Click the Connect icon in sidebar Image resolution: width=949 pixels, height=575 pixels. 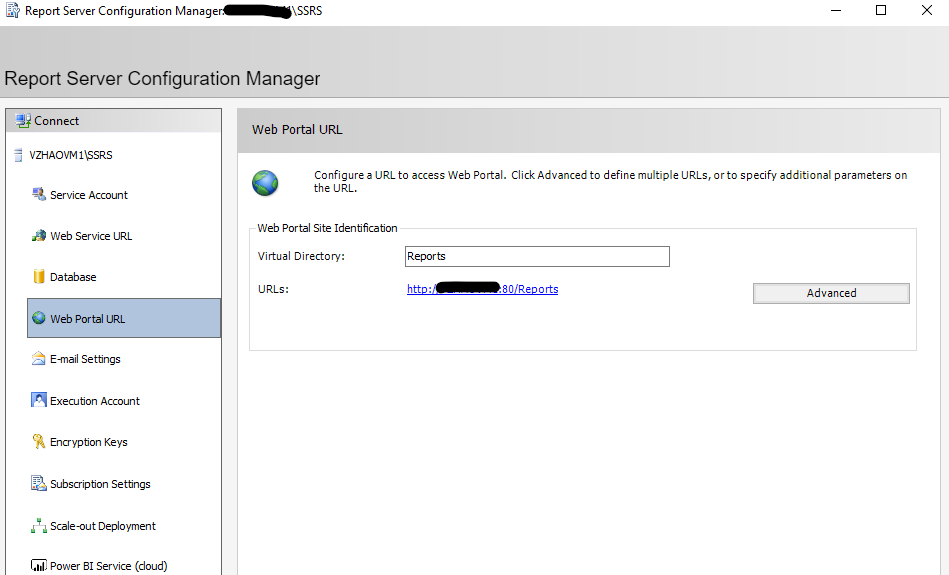pos(23,120)
